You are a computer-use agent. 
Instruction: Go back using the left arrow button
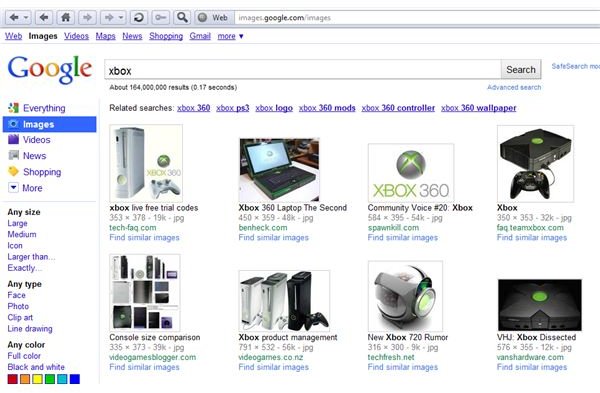pos(44,17)
